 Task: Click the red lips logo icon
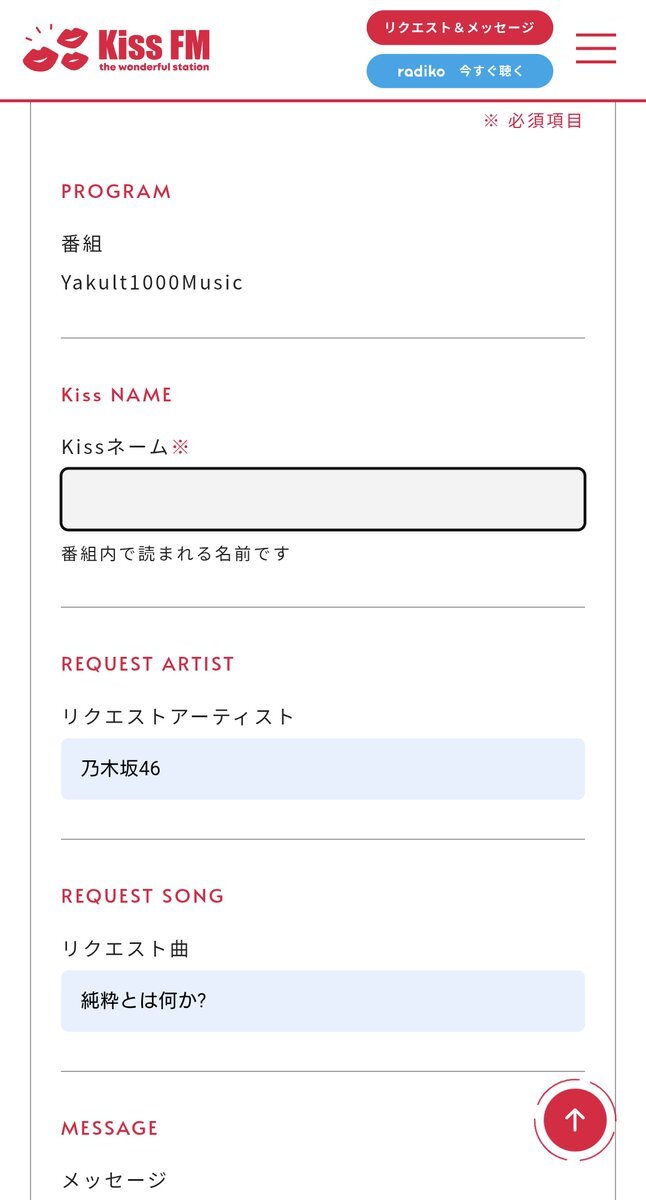(55, 49)
